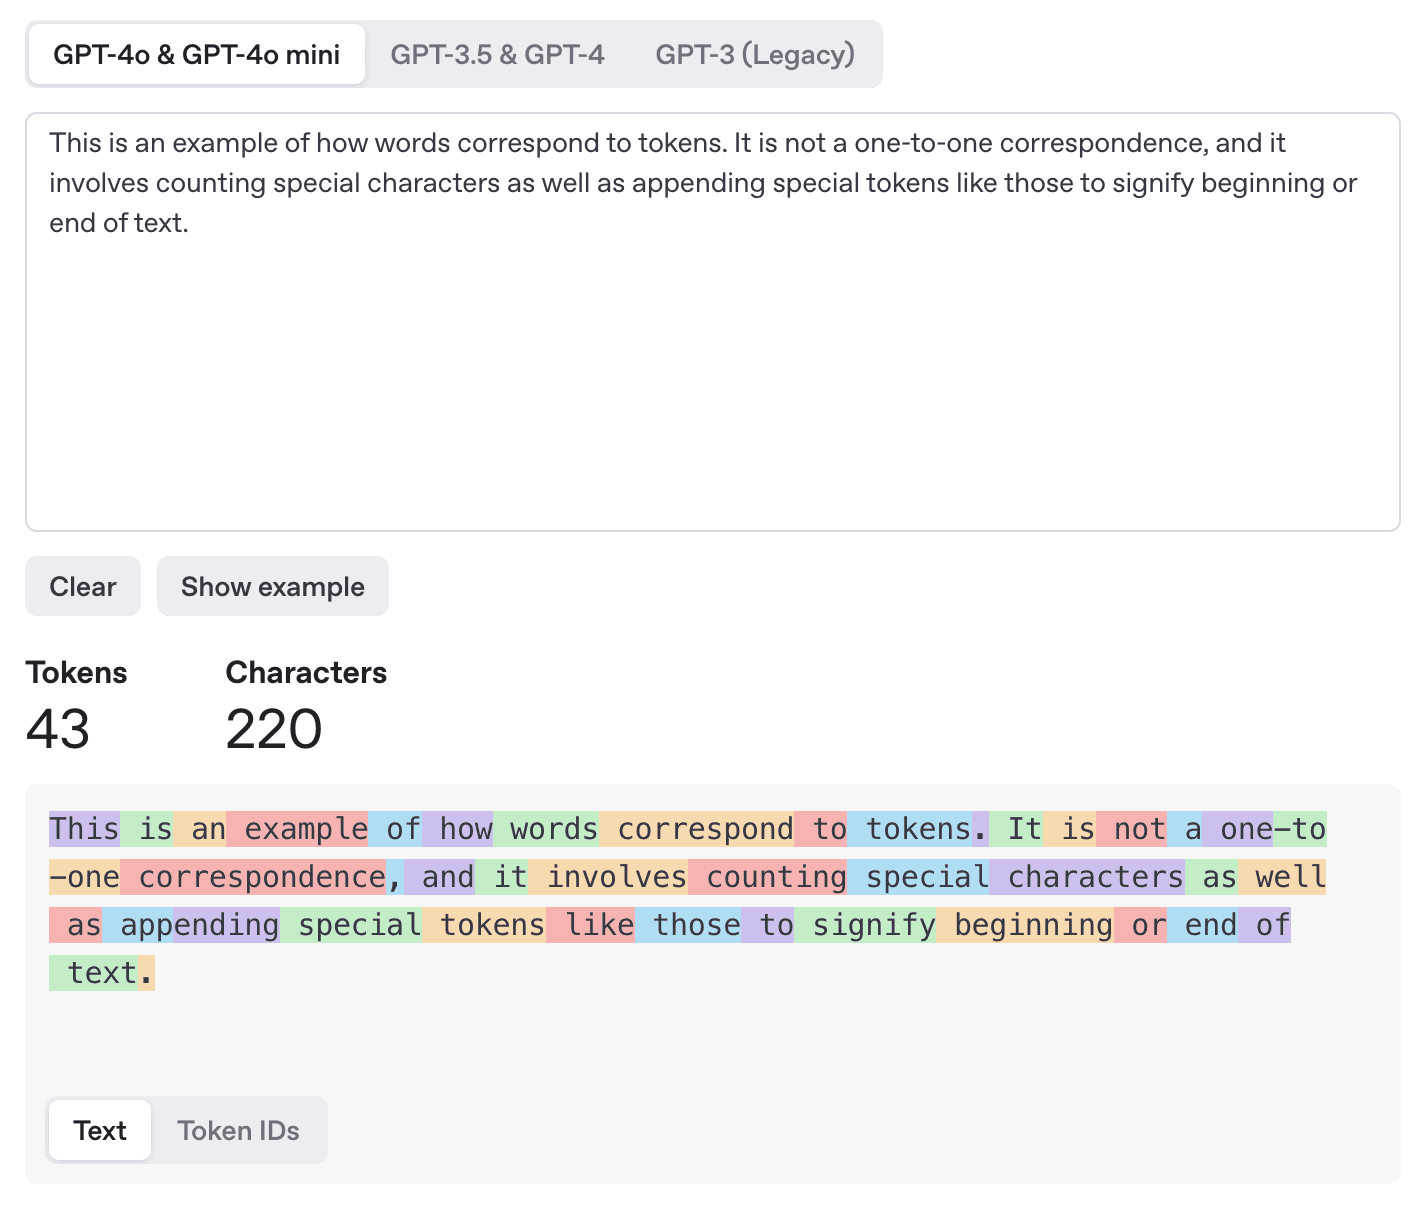Click the highlighted "words" token

click(x=547, y=829)
